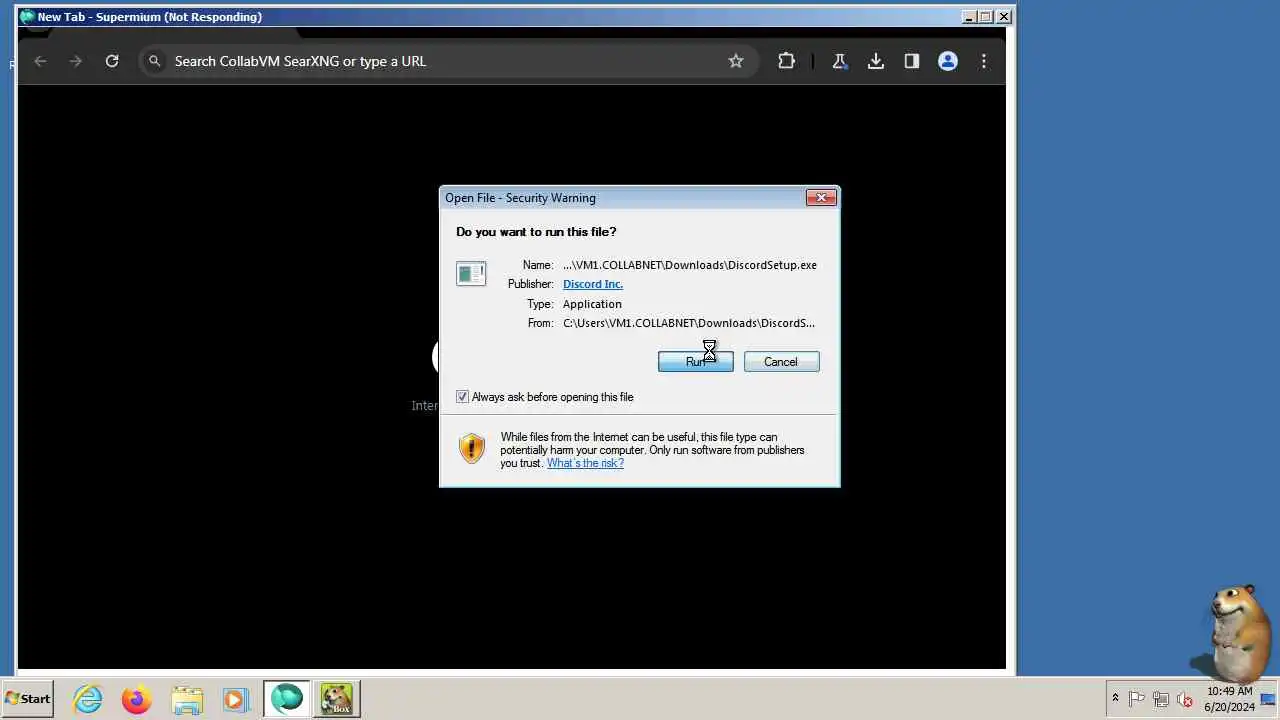Viewport: 1280px width, 720px height.
Task: Uncheck Always ask before opening this file
Action: [462, 397]
